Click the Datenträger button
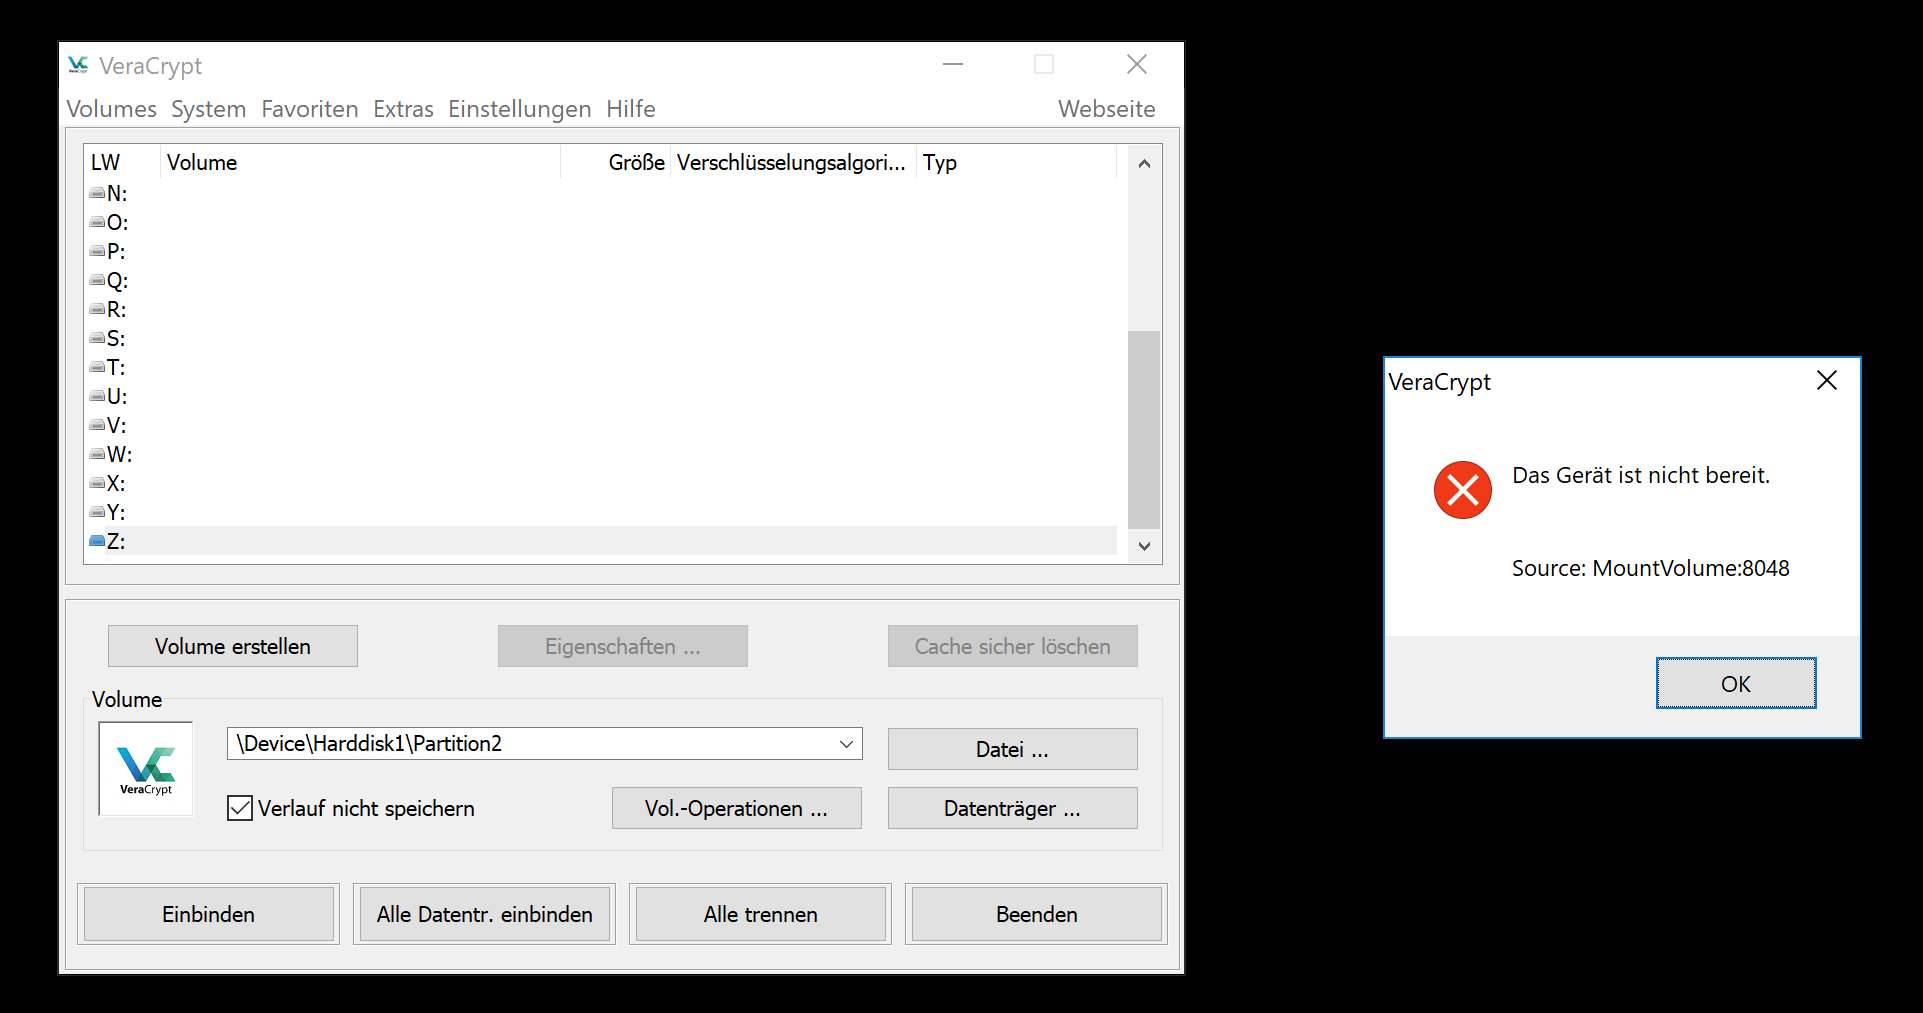 pos(1013,808)
